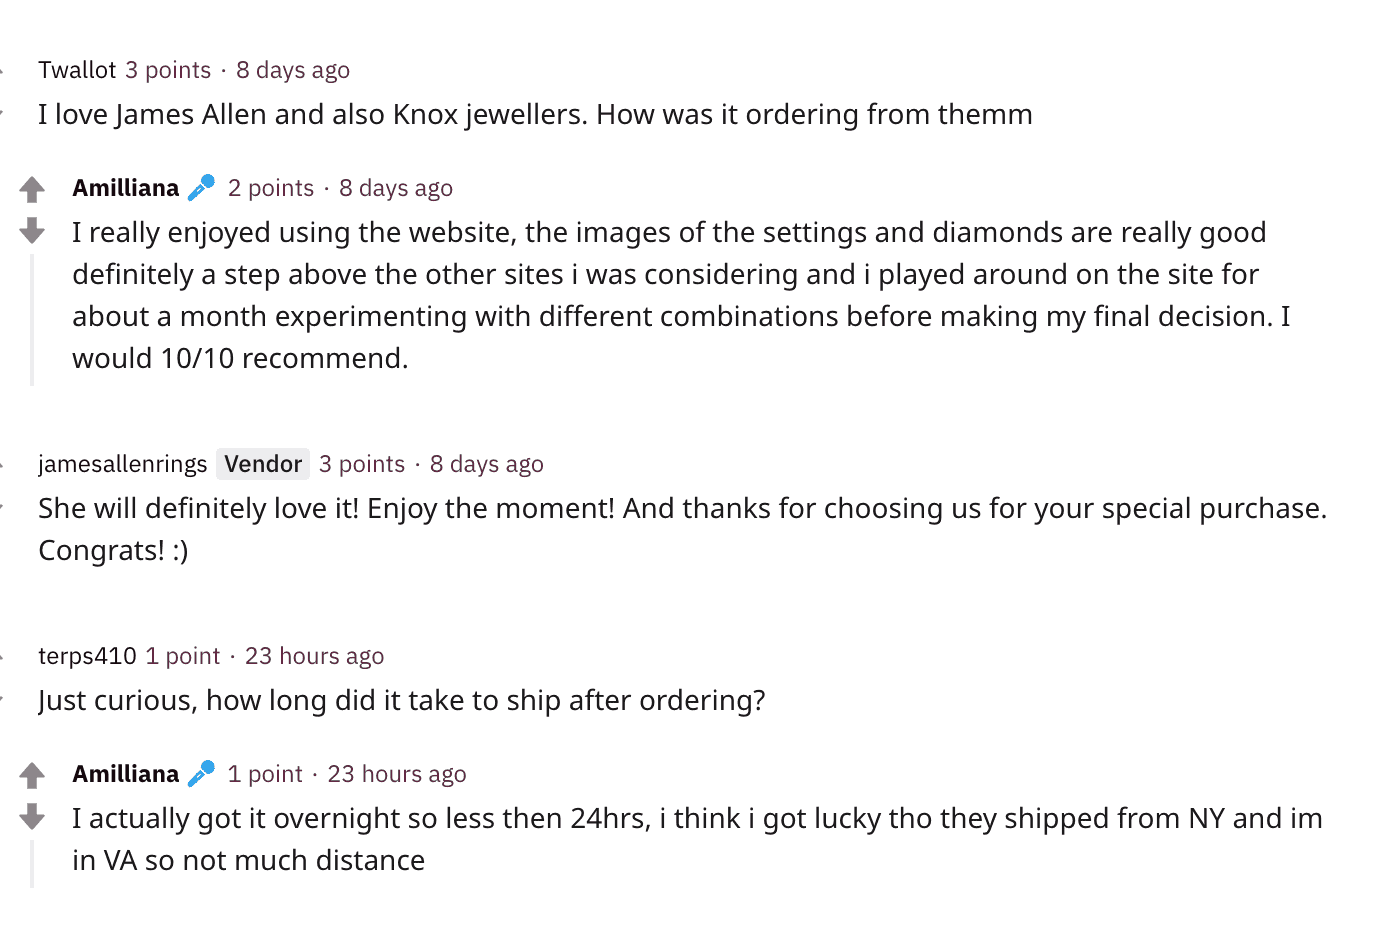Click the '8 days ago' timestamp on Amilliana's comment

396,188
